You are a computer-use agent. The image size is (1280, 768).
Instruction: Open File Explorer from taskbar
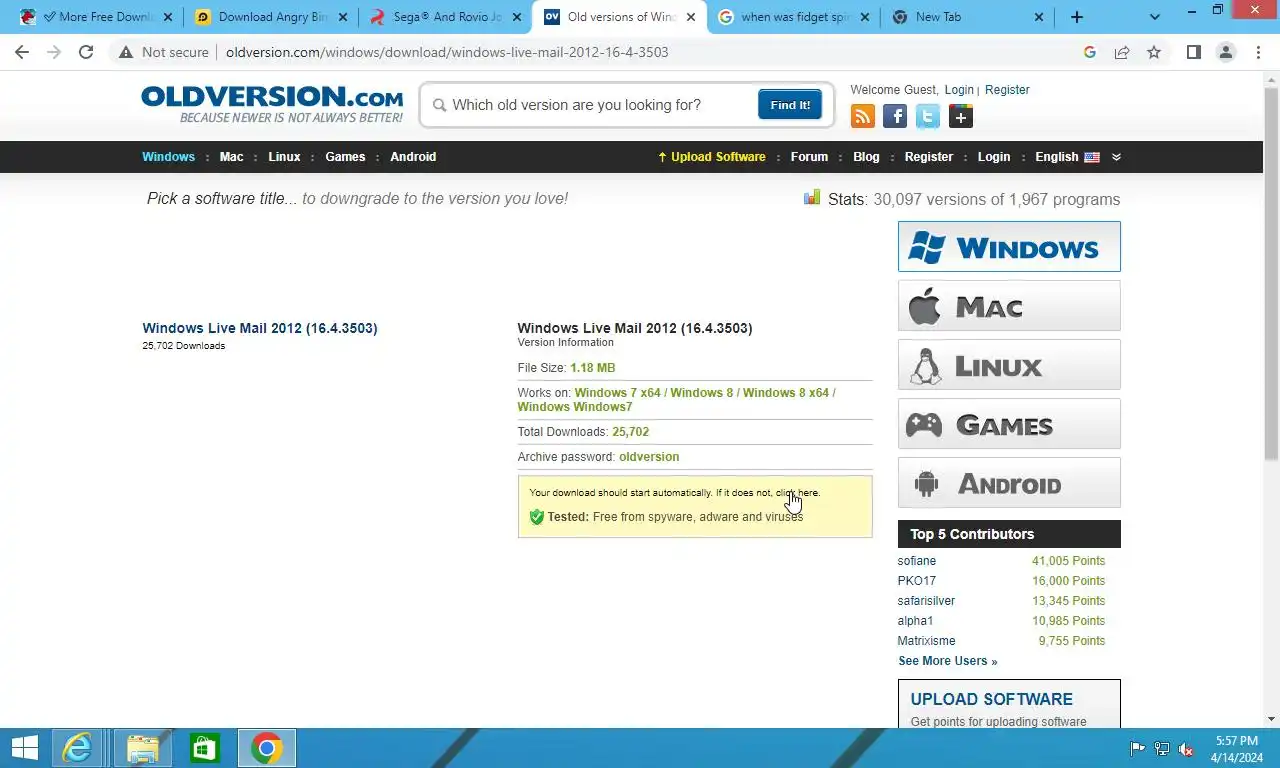[x=143, y=748]
